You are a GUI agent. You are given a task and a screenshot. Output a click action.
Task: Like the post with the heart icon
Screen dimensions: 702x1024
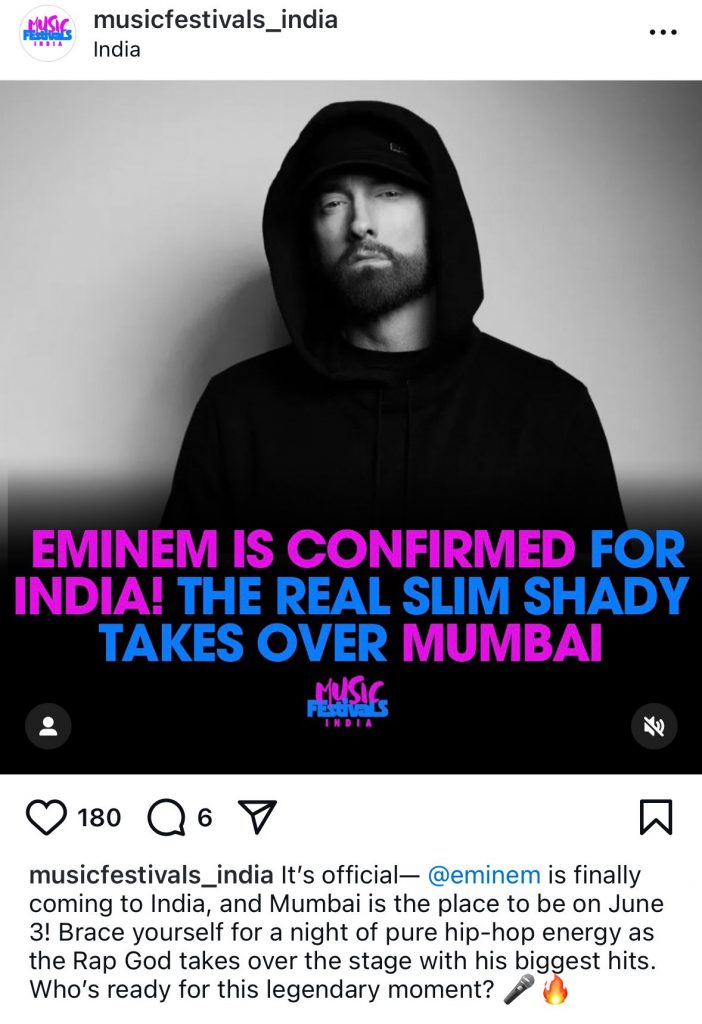click(47, 818)
